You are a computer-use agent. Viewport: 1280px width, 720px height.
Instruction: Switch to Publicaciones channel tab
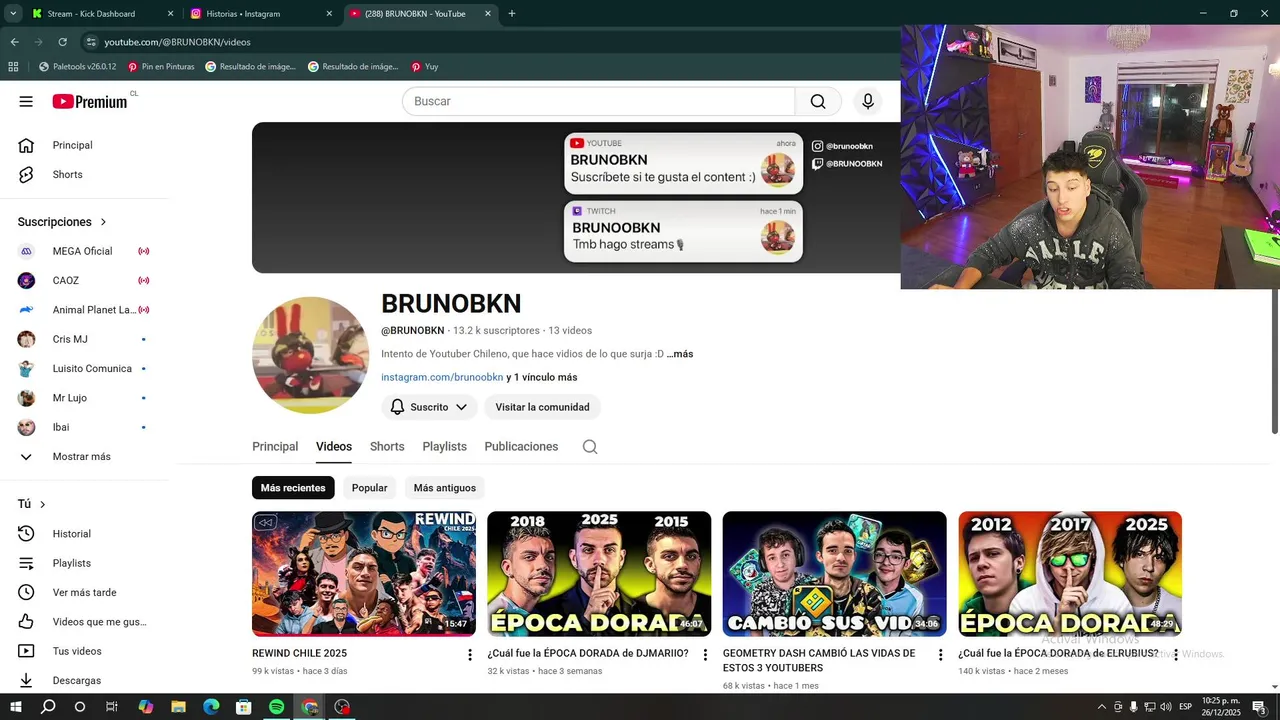pyautogui.click(x=521, y=447)
